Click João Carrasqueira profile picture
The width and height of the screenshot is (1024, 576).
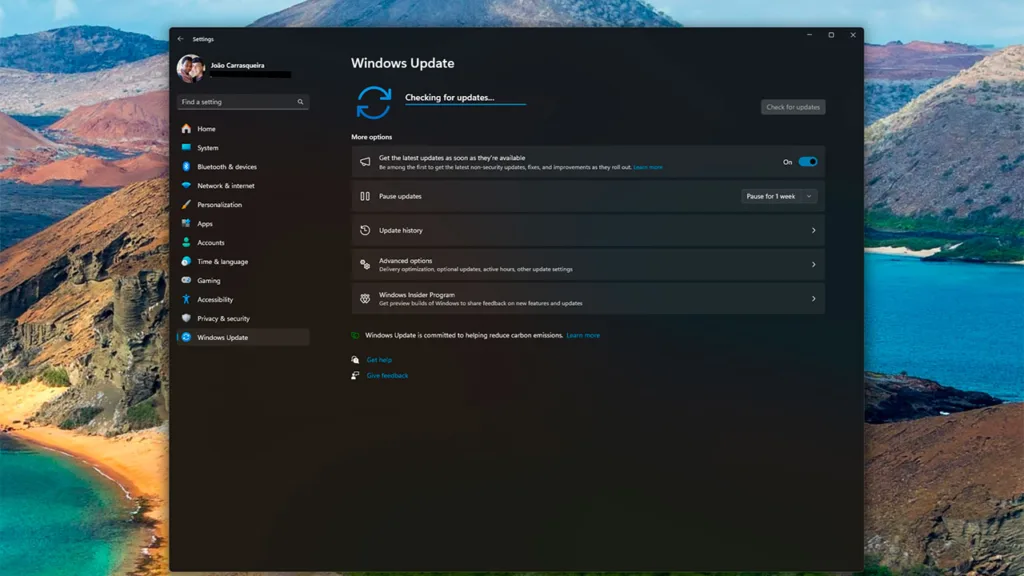click(x=191, y=69)
